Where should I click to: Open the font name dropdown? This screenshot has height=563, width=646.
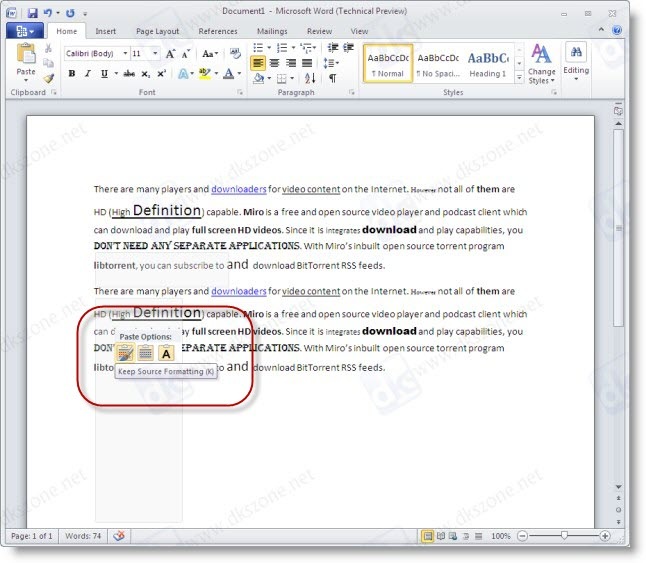[125, 54]
